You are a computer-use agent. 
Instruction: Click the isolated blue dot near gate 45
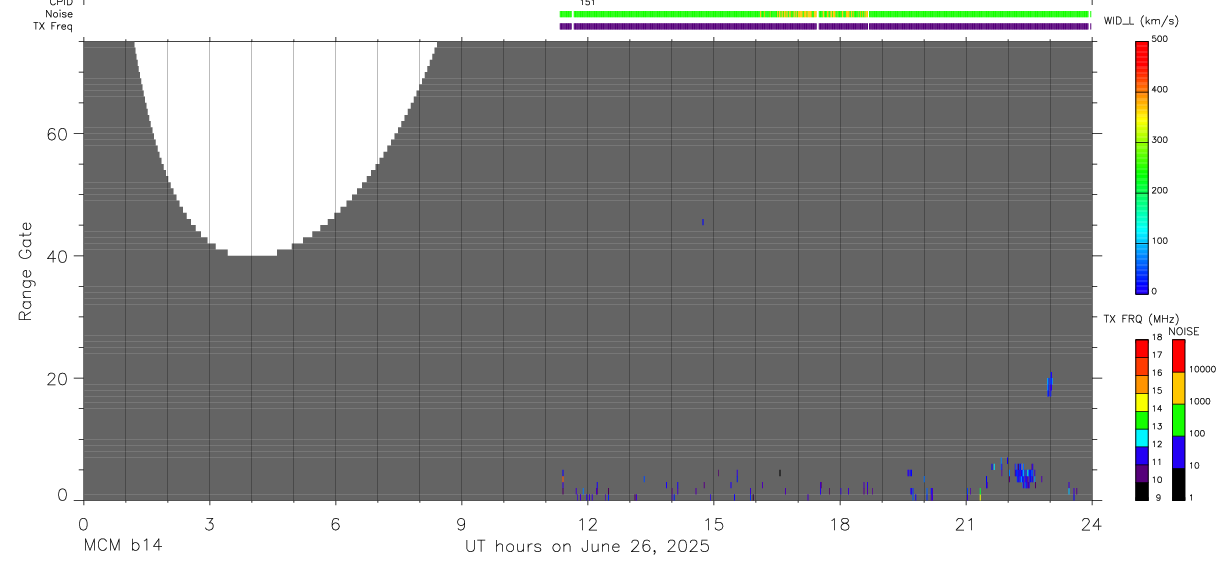703,222
